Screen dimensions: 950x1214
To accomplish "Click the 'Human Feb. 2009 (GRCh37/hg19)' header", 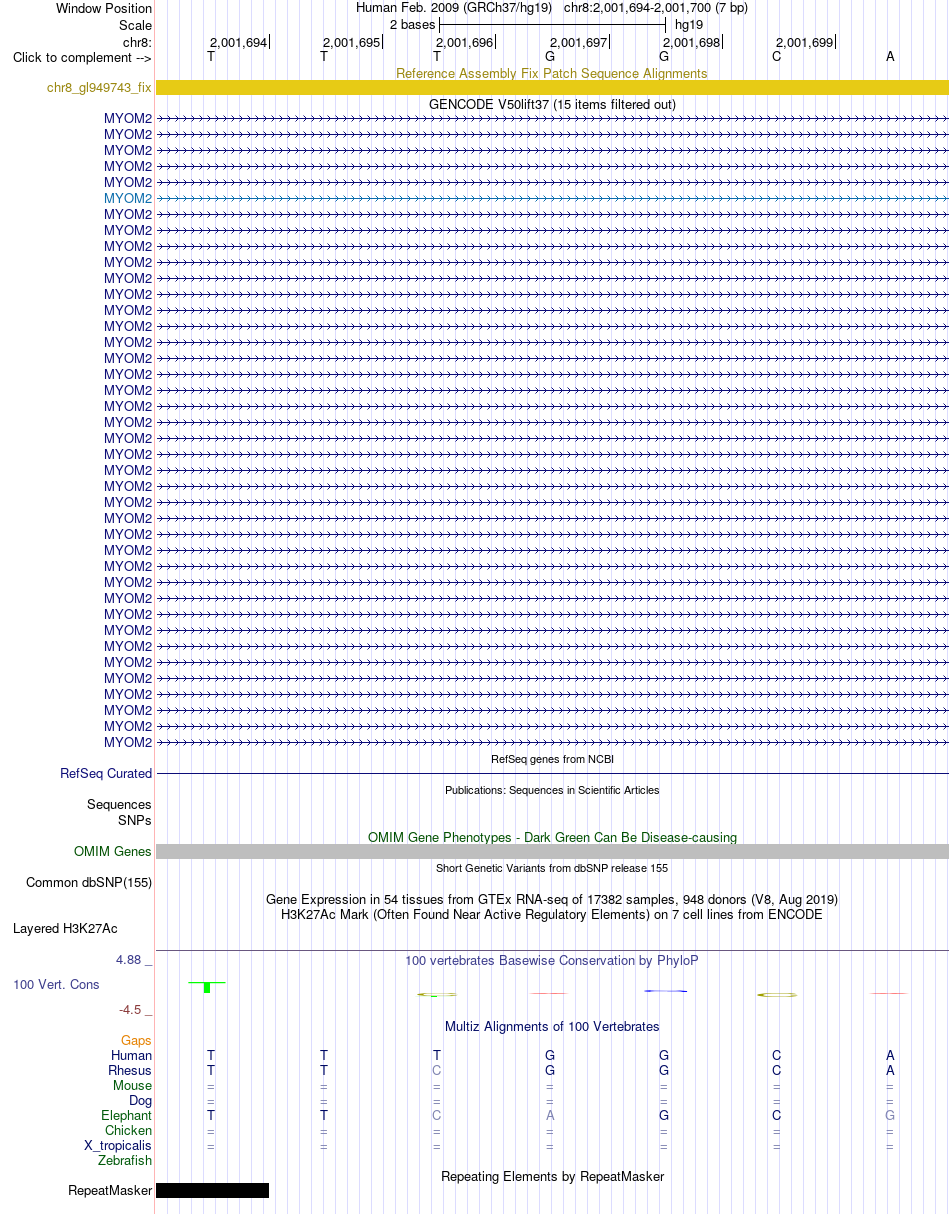I will (454, 8).
